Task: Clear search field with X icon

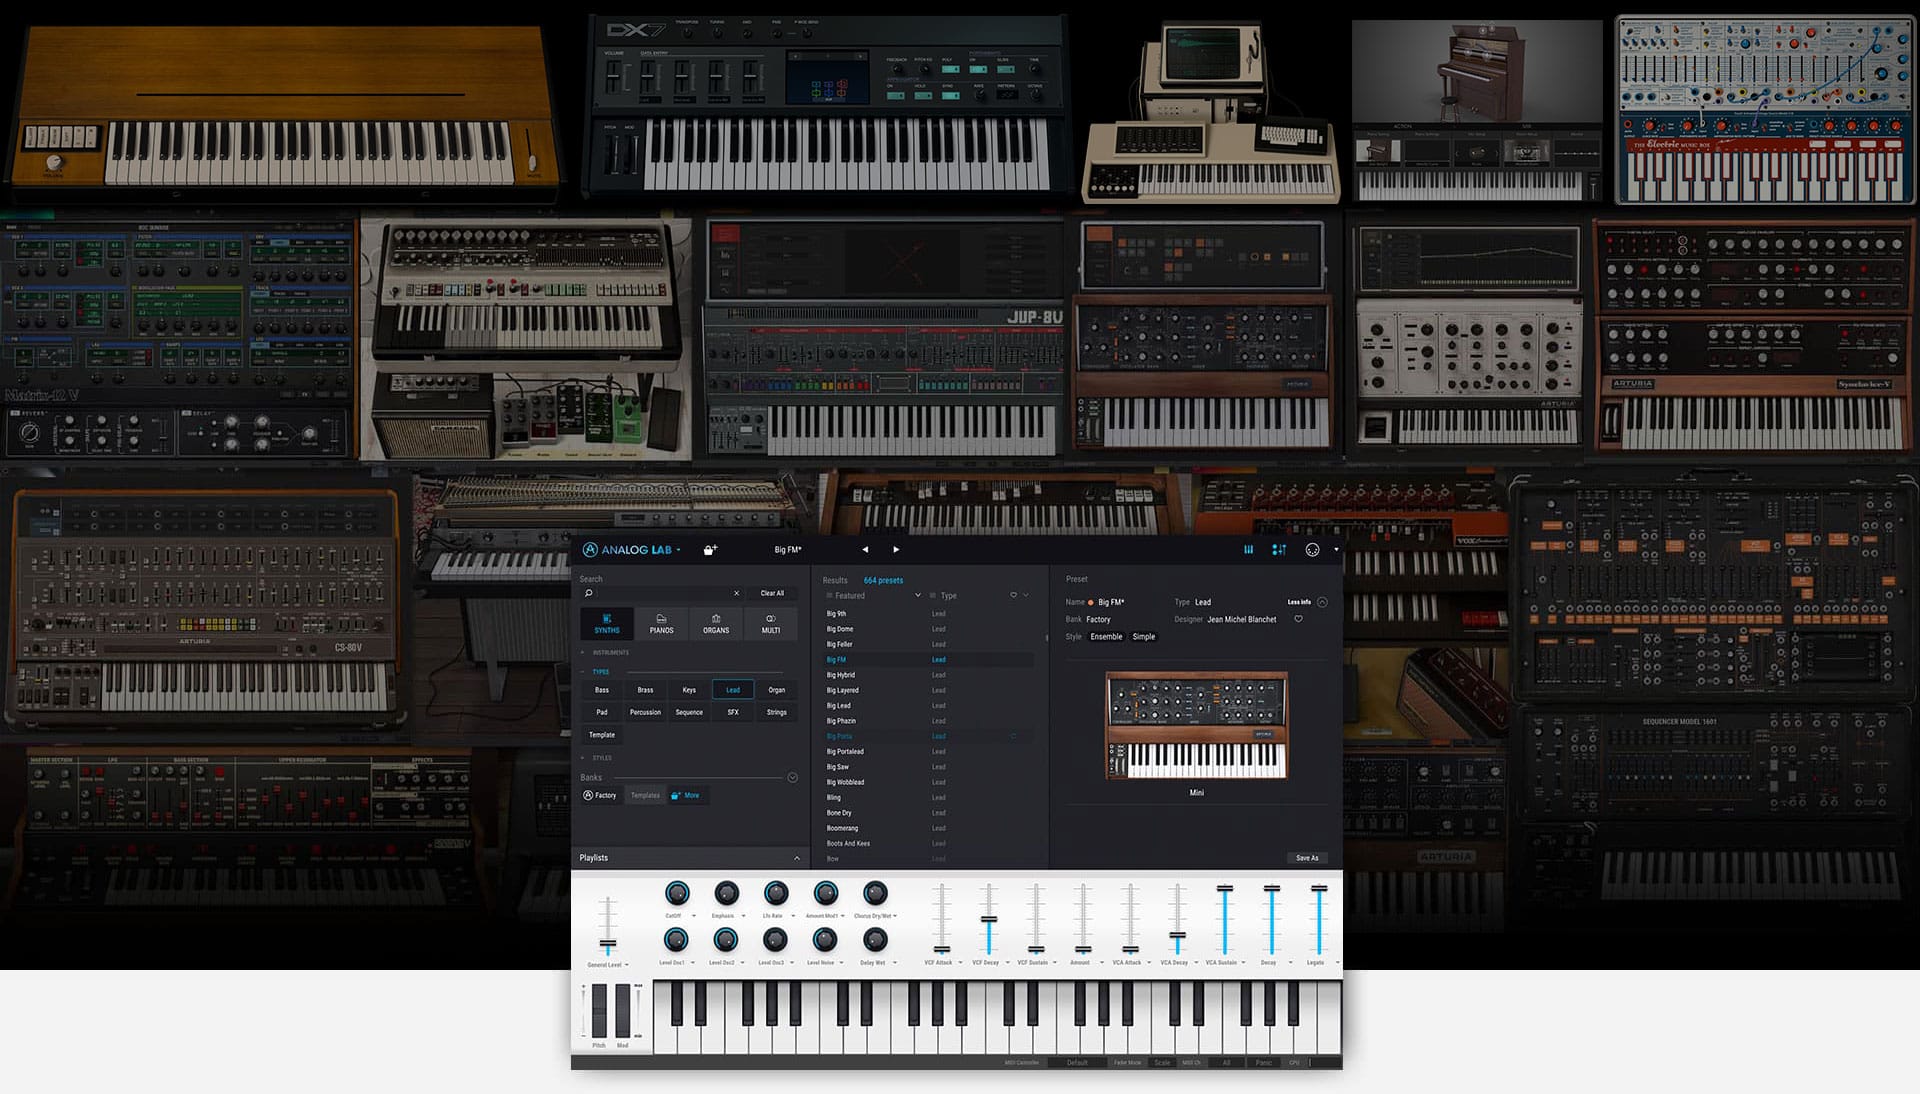Action: [737, 594]
